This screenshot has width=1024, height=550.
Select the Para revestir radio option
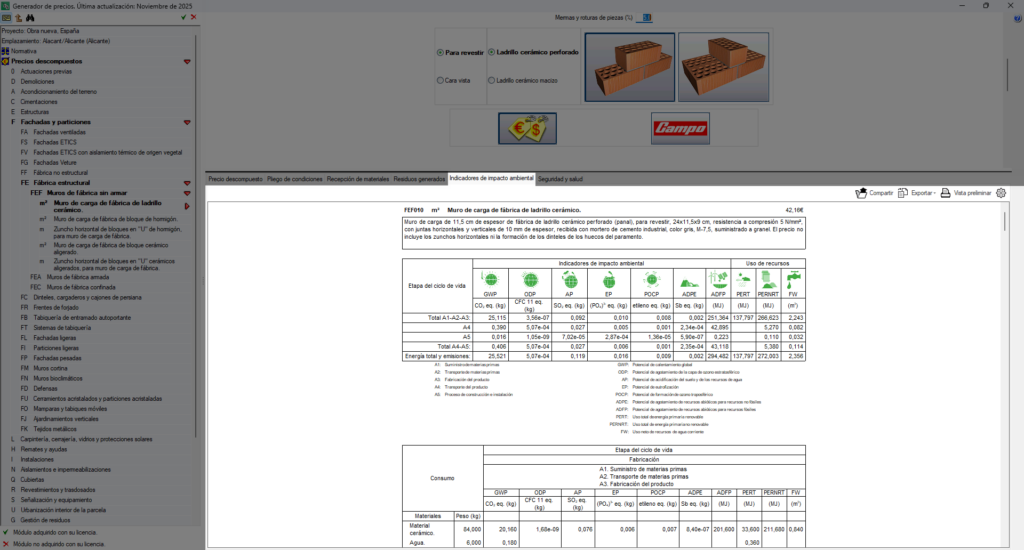point(440,52)
